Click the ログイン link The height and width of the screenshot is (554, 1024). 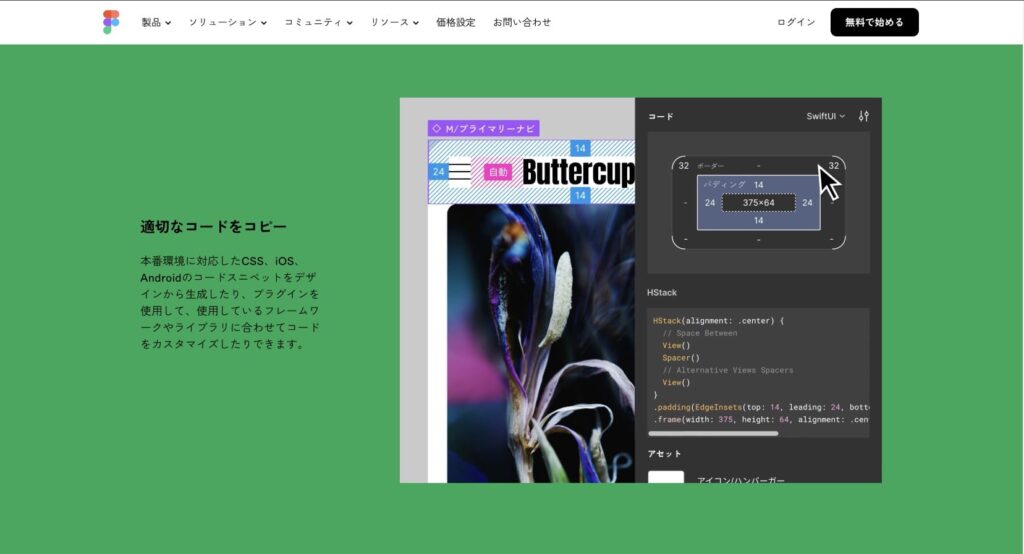795,22
